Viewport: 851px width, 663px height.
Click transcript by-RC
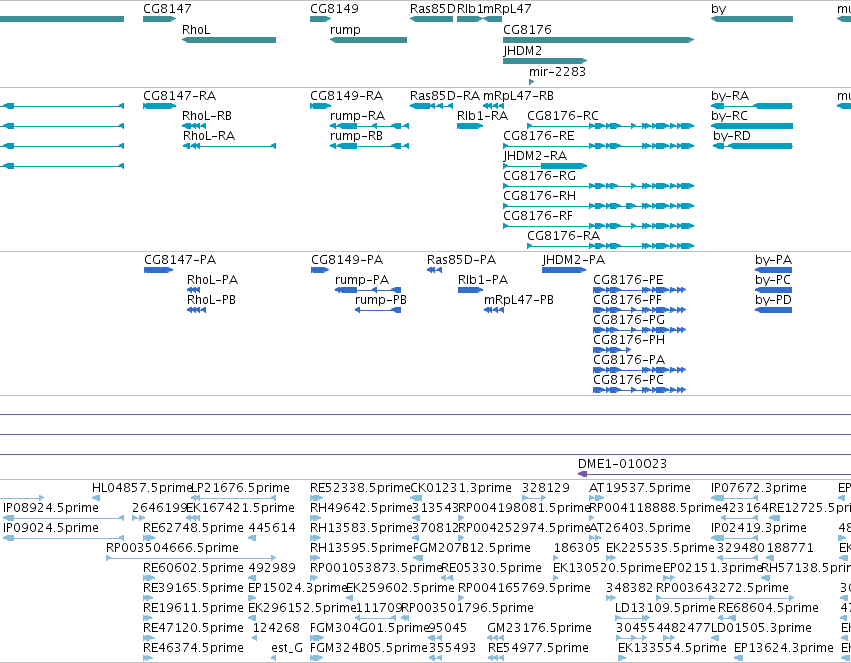pyautogui.click(x=729, y=116)
